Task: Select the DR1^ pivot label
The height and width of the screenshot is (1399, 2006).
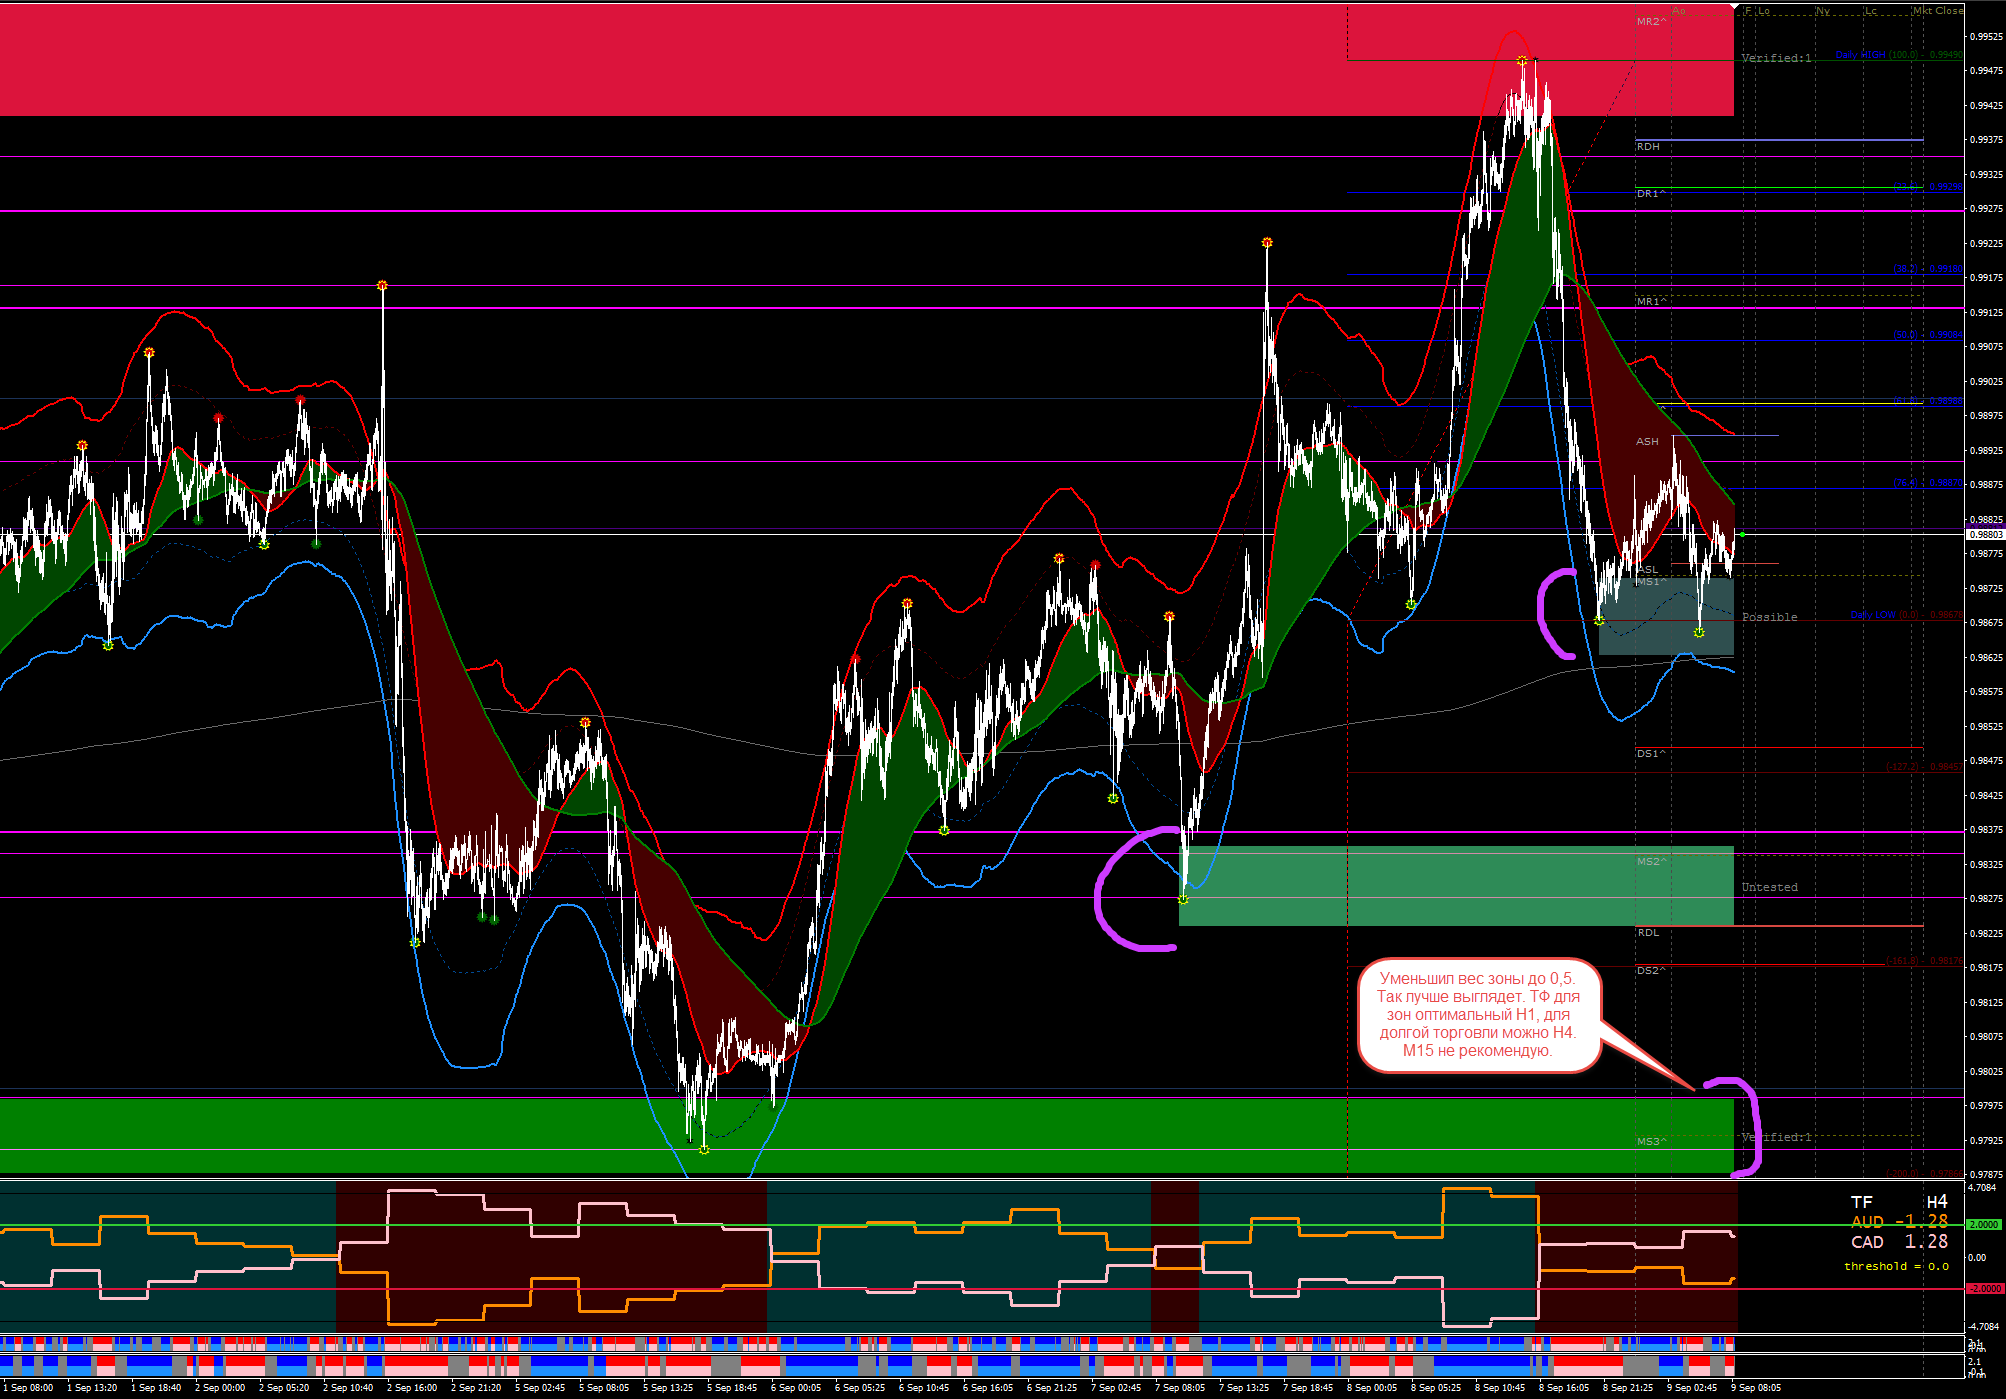Action: 1651,194
